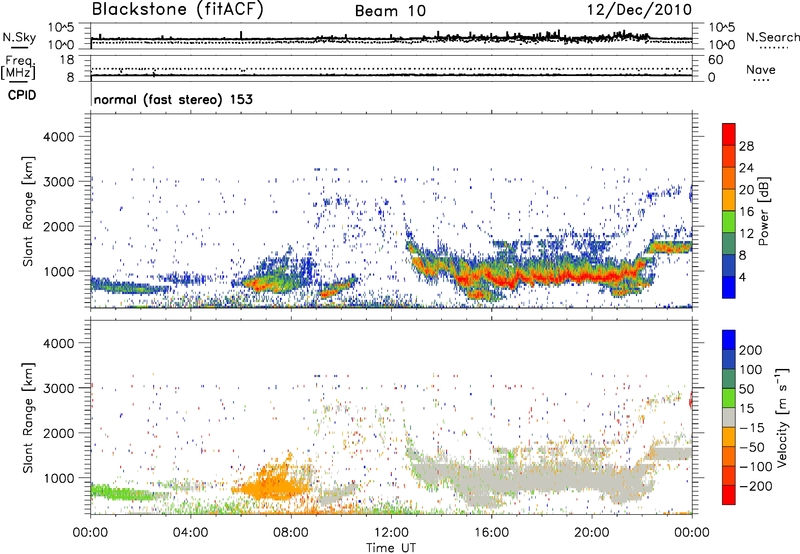Click the '28' tick on the power colorbar
Screen dimensions: 800x554
746,146
